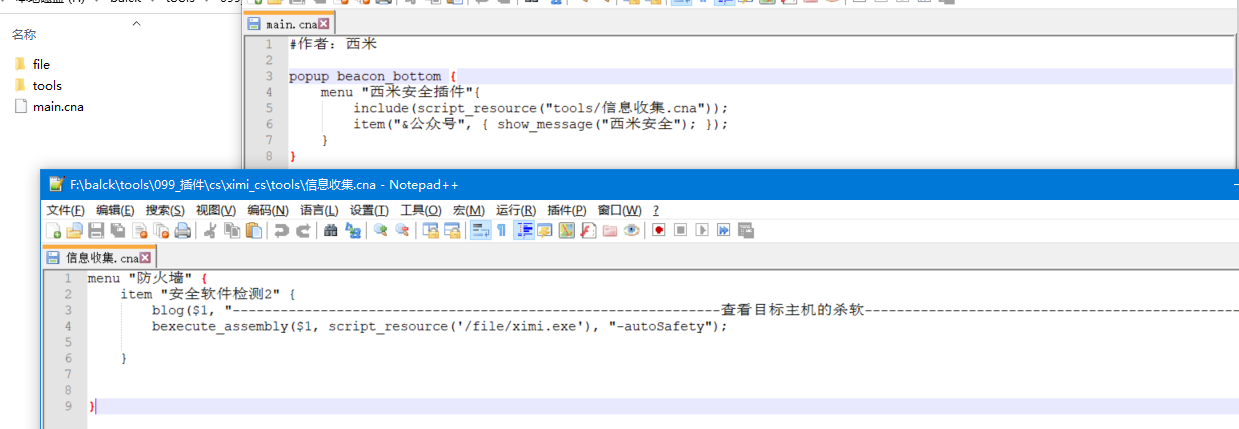This screenshot has height=429, width=1239.
Task: Open the 插件(P) plugins menu
Action: [566, 210]
